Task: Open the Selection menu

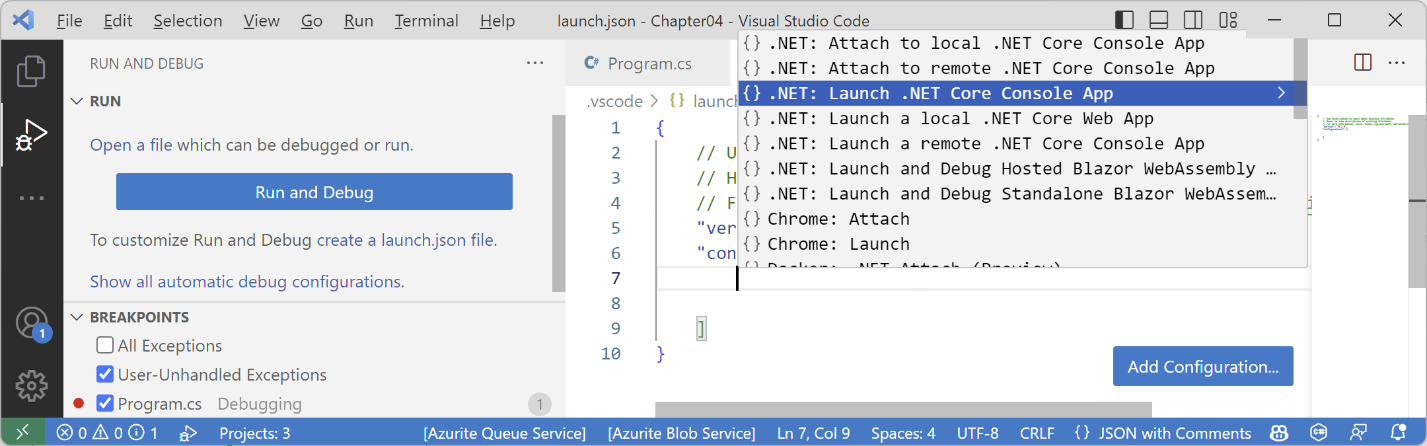Action: (188, 20)
